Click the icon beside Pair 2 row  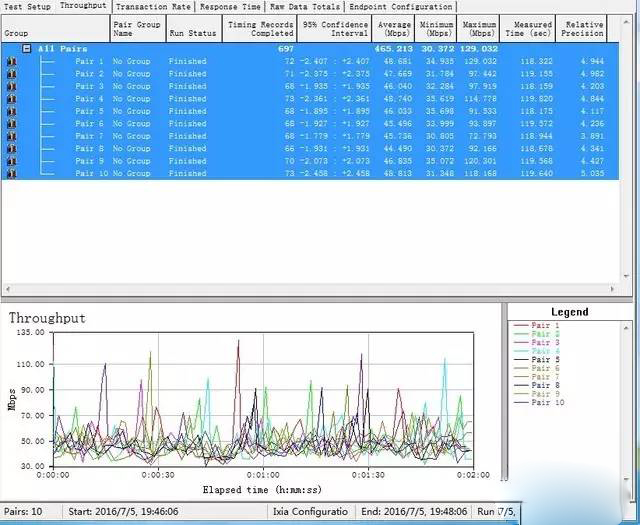[x=12, y=74]
